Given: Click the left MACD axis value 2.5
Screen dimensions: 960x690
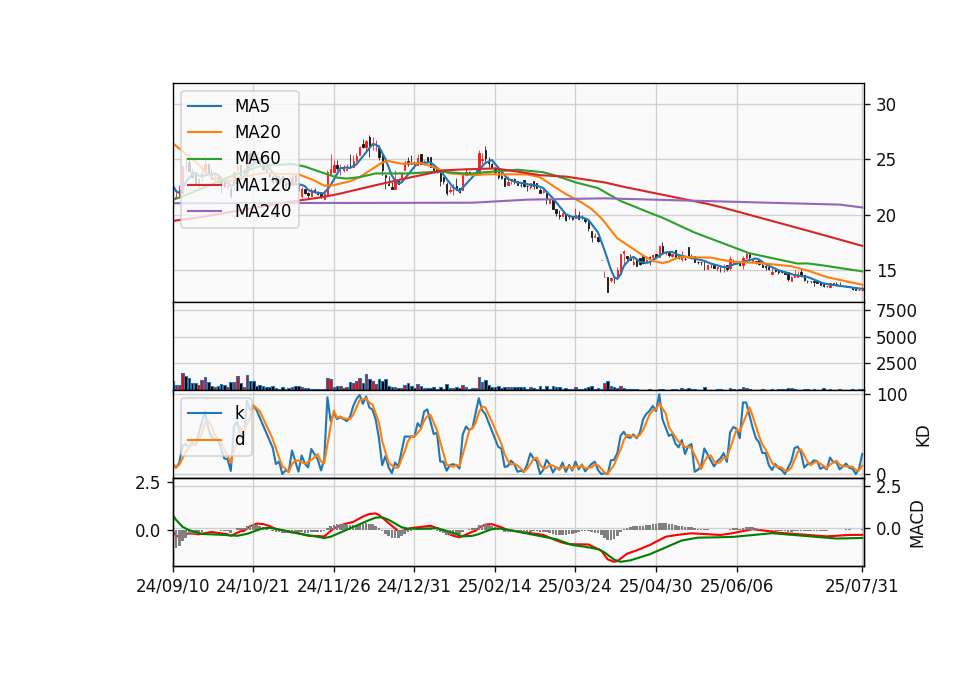Looking at the screenshot, I should [x=148, y=483].
